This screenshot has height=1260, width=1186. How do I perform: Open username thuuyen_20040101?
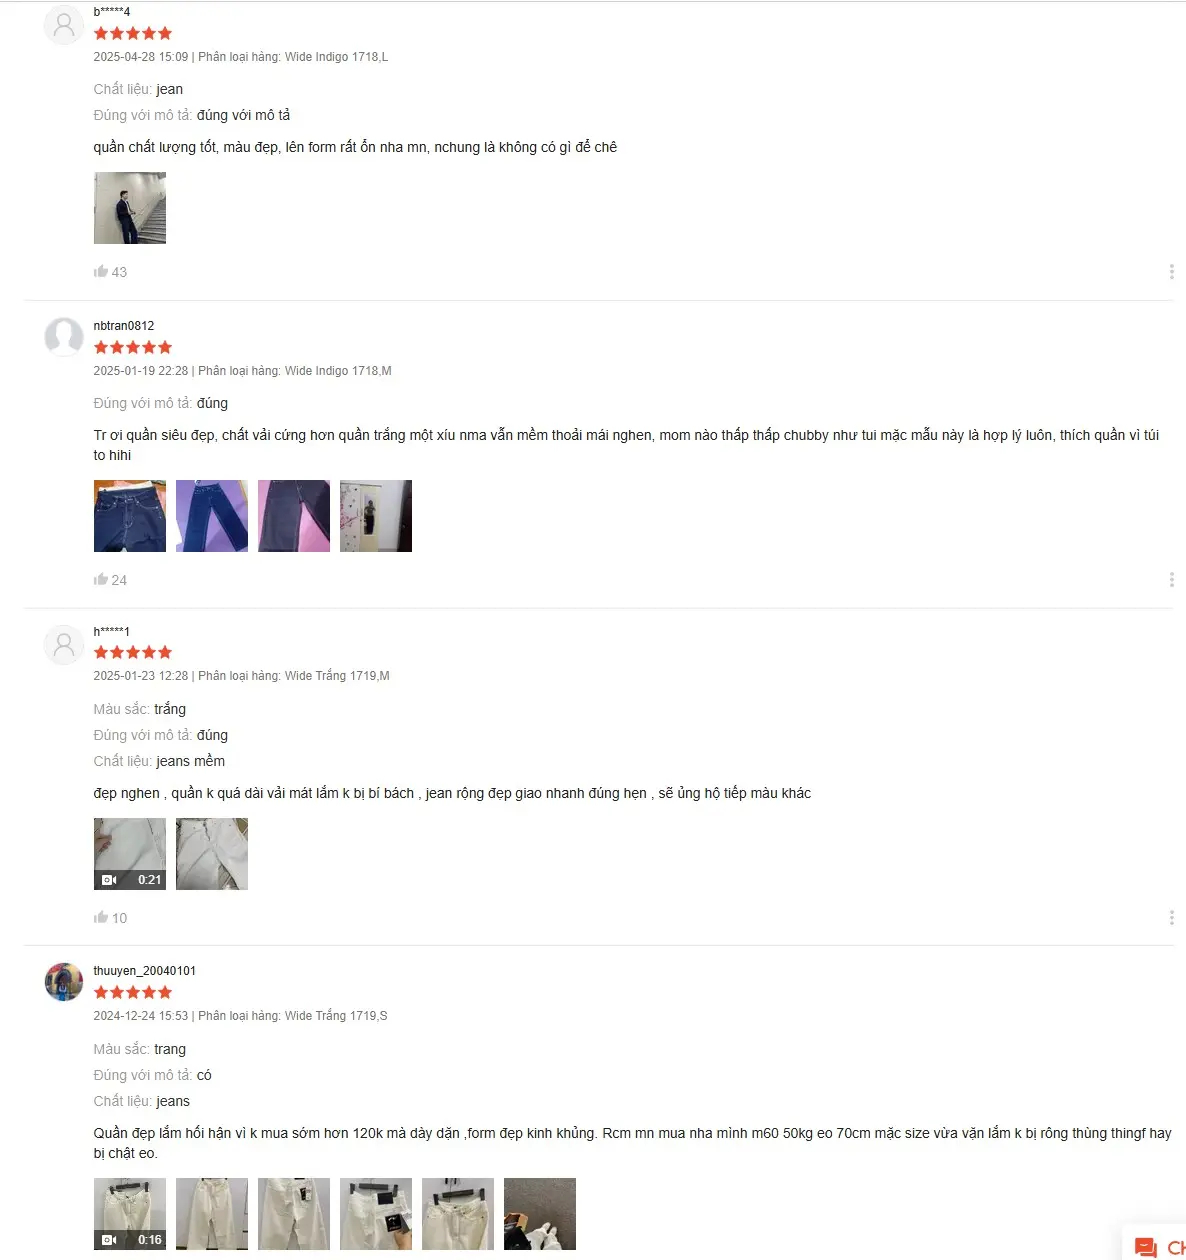145,971
